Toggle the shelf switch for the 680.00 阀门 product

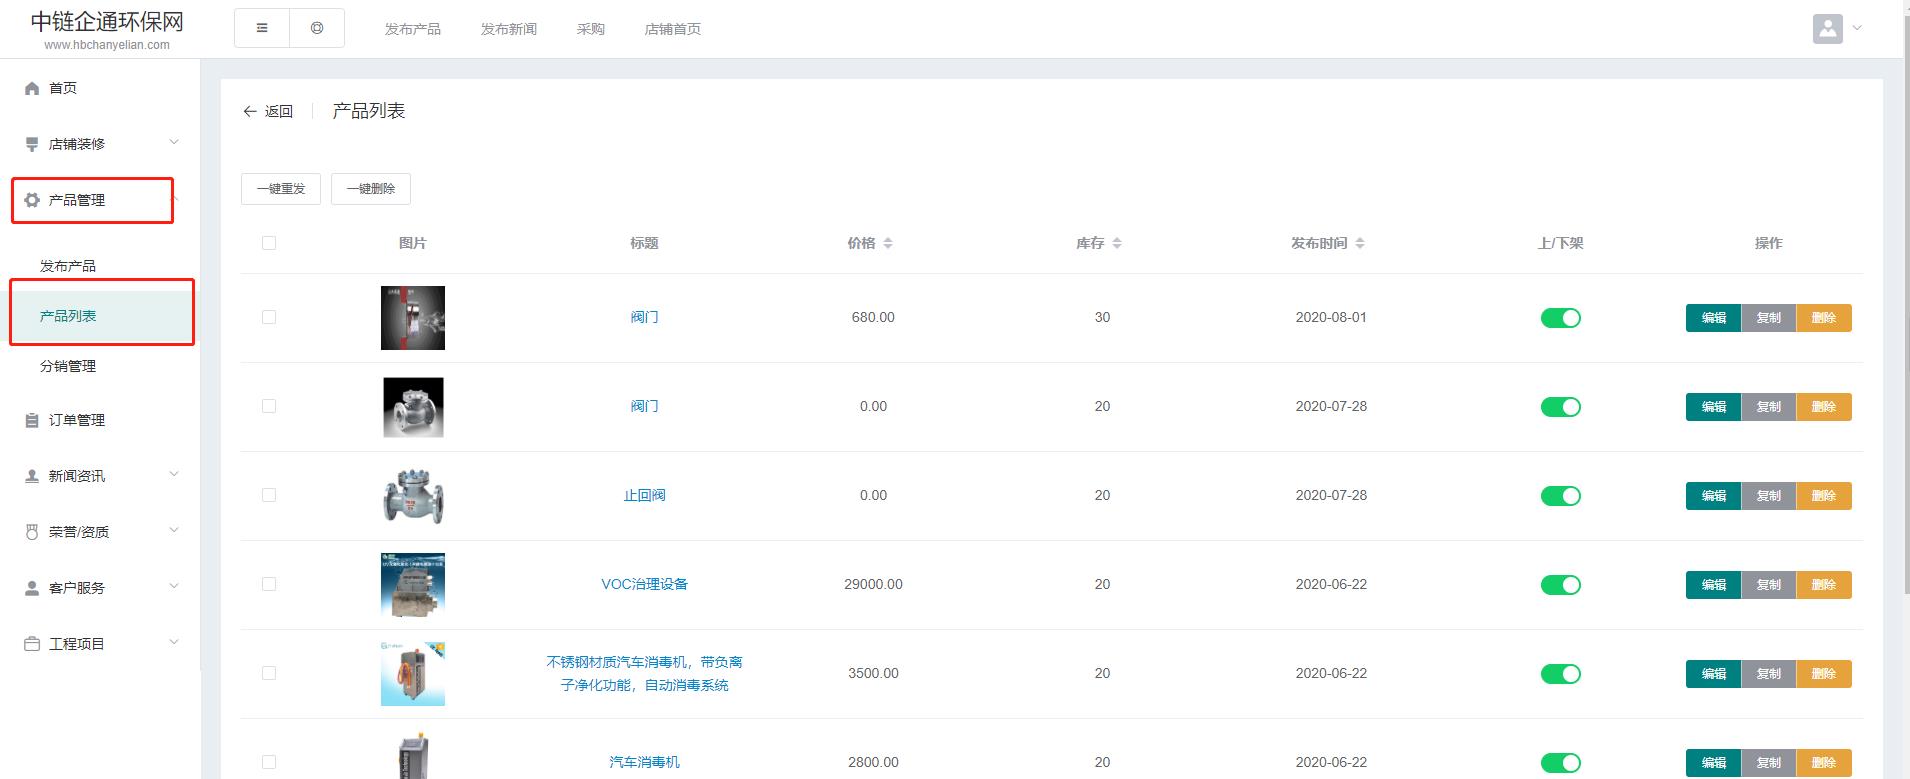tap(1560, 318)
